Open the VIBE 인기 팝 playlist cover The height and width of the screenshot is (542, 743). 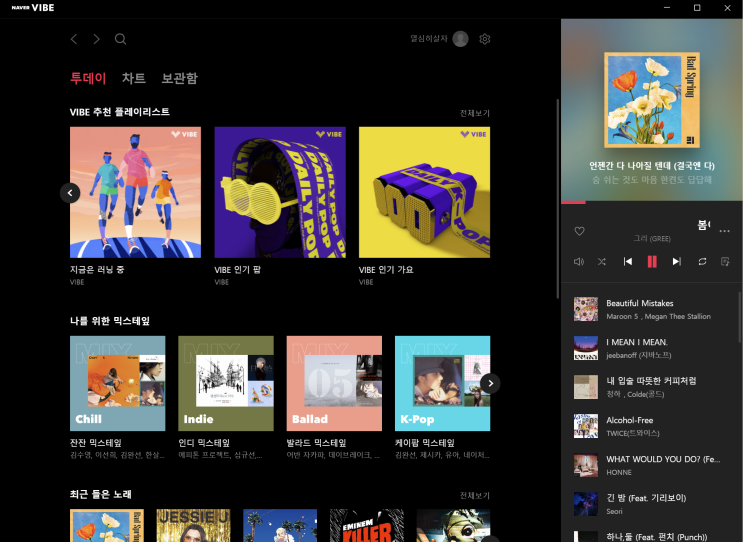(280, 192)
